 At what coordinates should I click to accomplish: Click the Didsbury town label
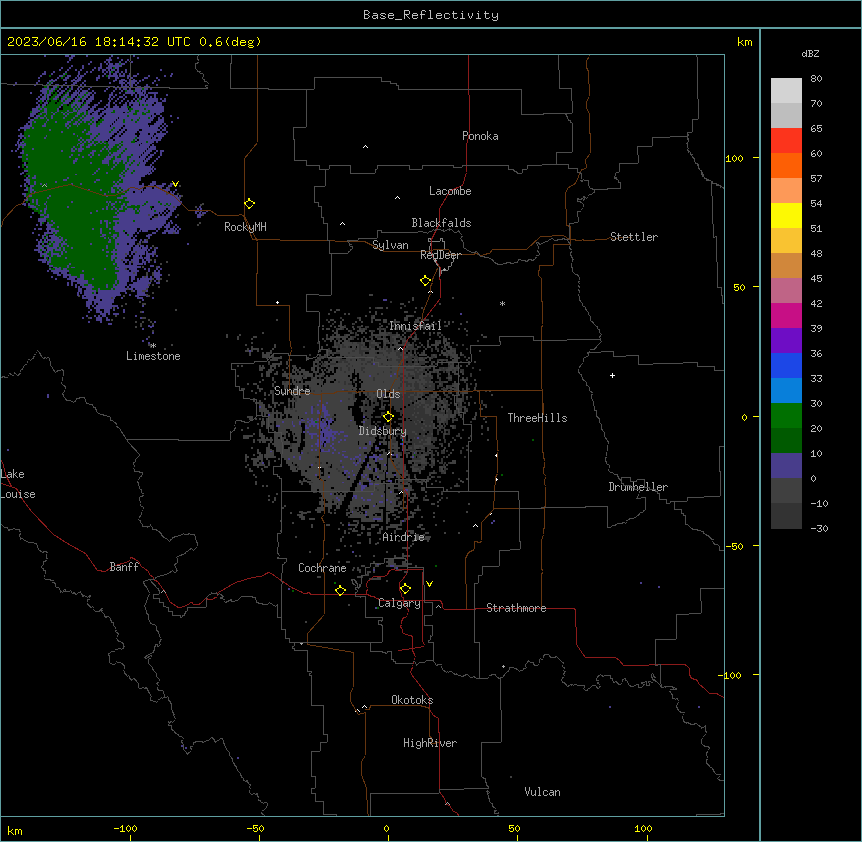tap(383, 431)
